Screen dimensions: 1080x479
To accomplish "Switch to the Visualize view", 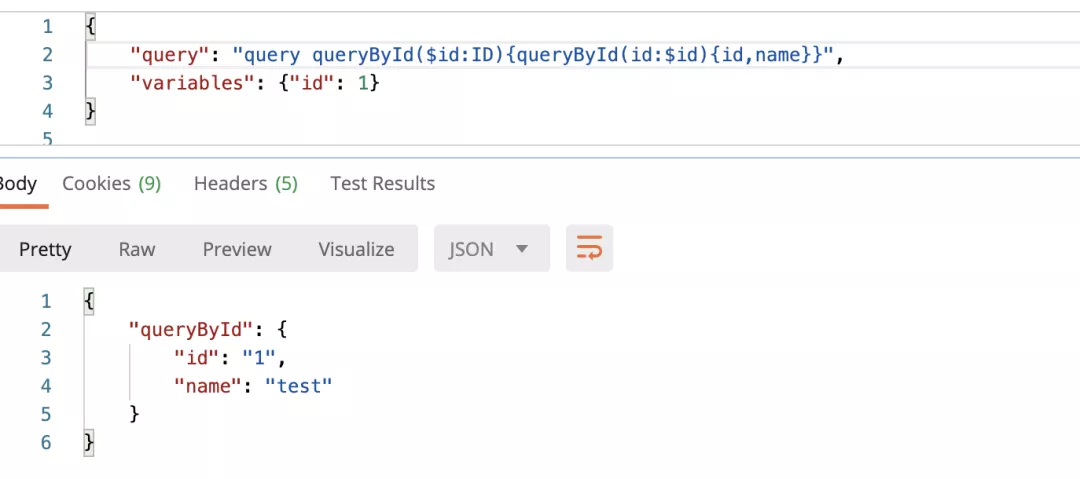I will click(356, 249).
